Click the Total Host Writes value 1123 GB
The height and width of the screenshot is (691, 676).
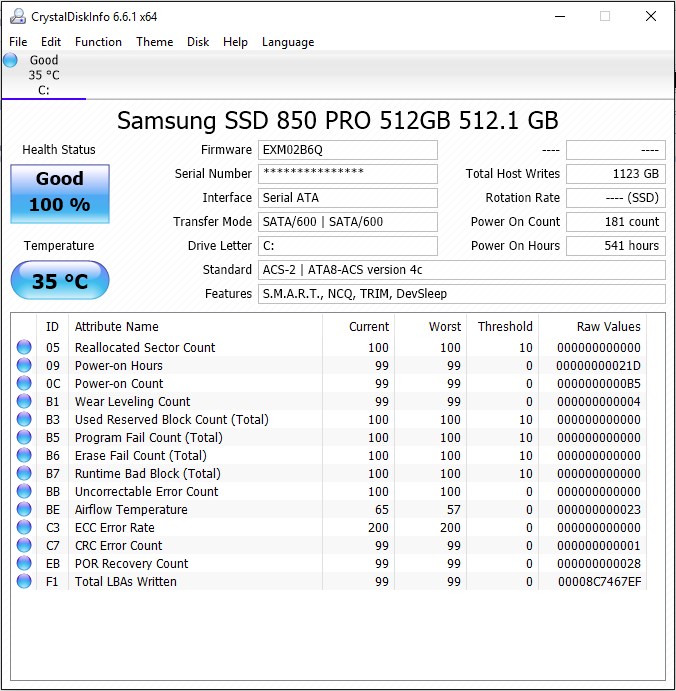pos(616,174)
